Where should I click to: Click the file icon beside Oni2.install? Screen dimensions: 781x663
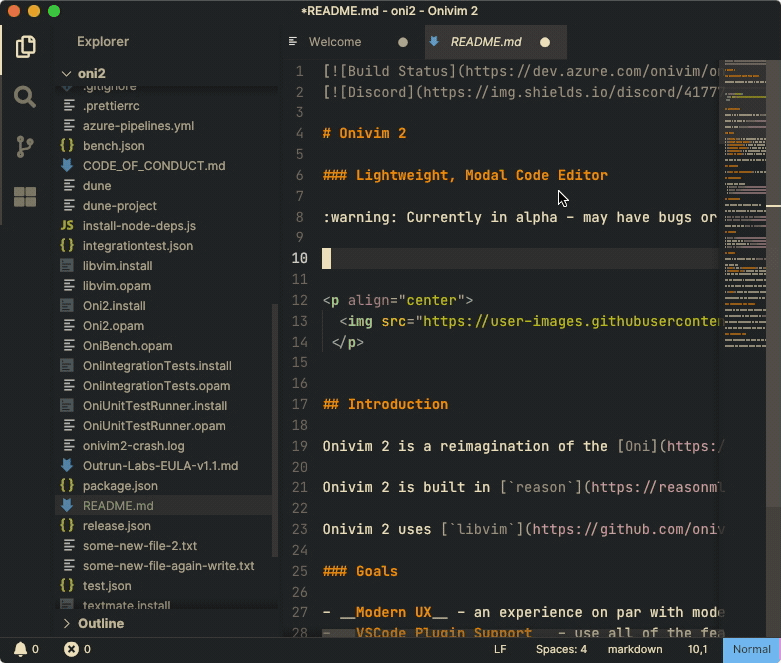click(x=67, y=305)
